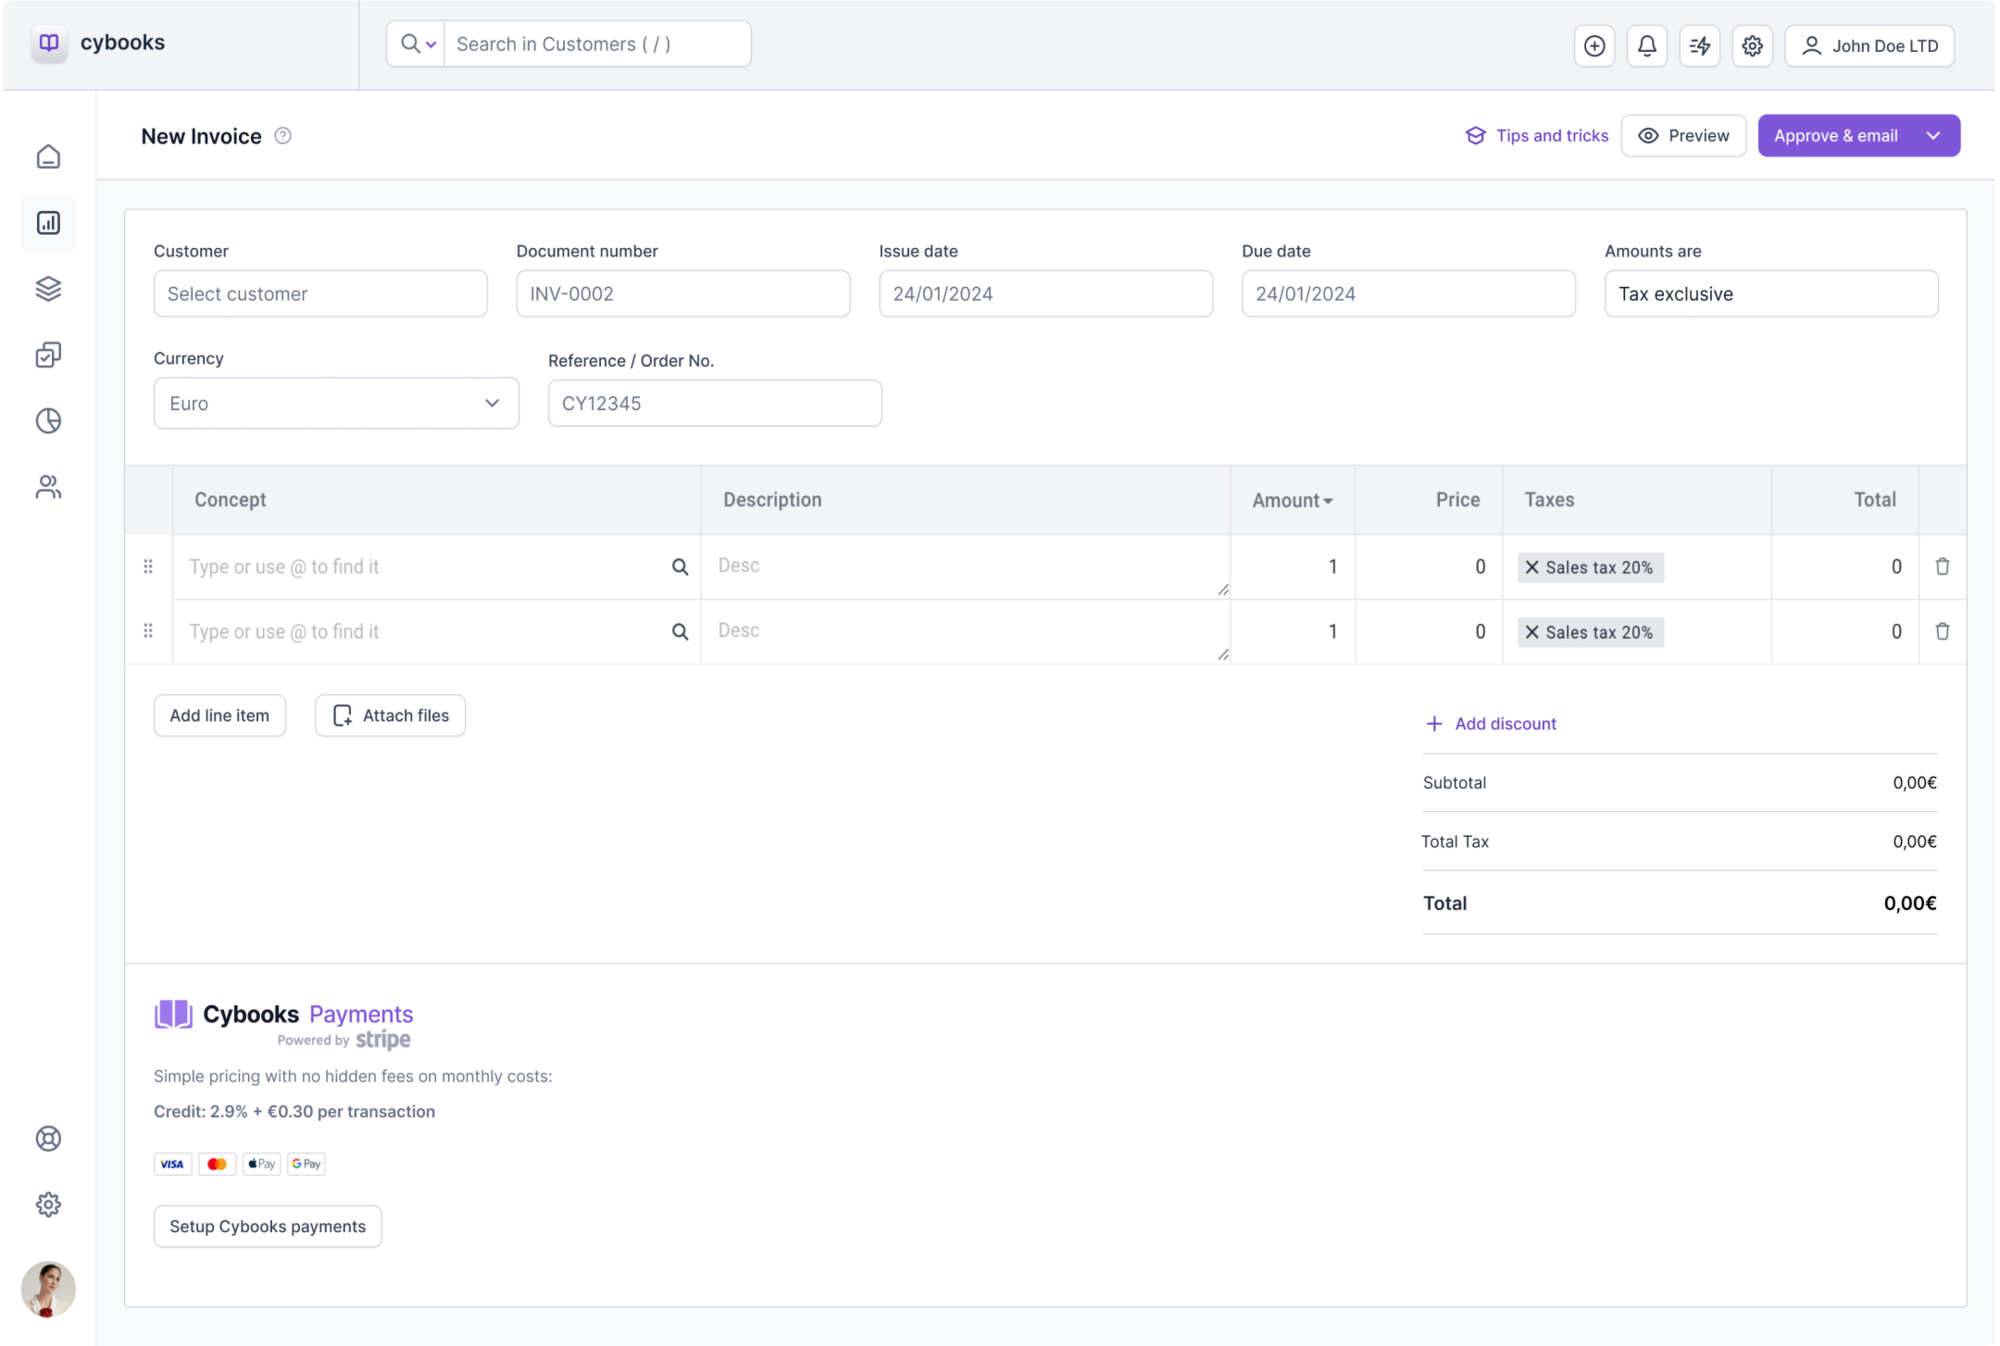Open the contacts people sidebar icon
Image resolution: width=2000 pixels, height=1346 pixels.
coord(48,487)
